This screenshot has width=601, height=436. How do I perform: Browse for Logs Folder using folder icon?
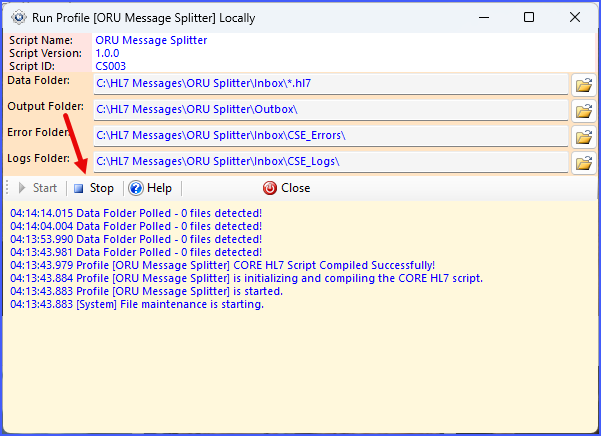point(584,163)
